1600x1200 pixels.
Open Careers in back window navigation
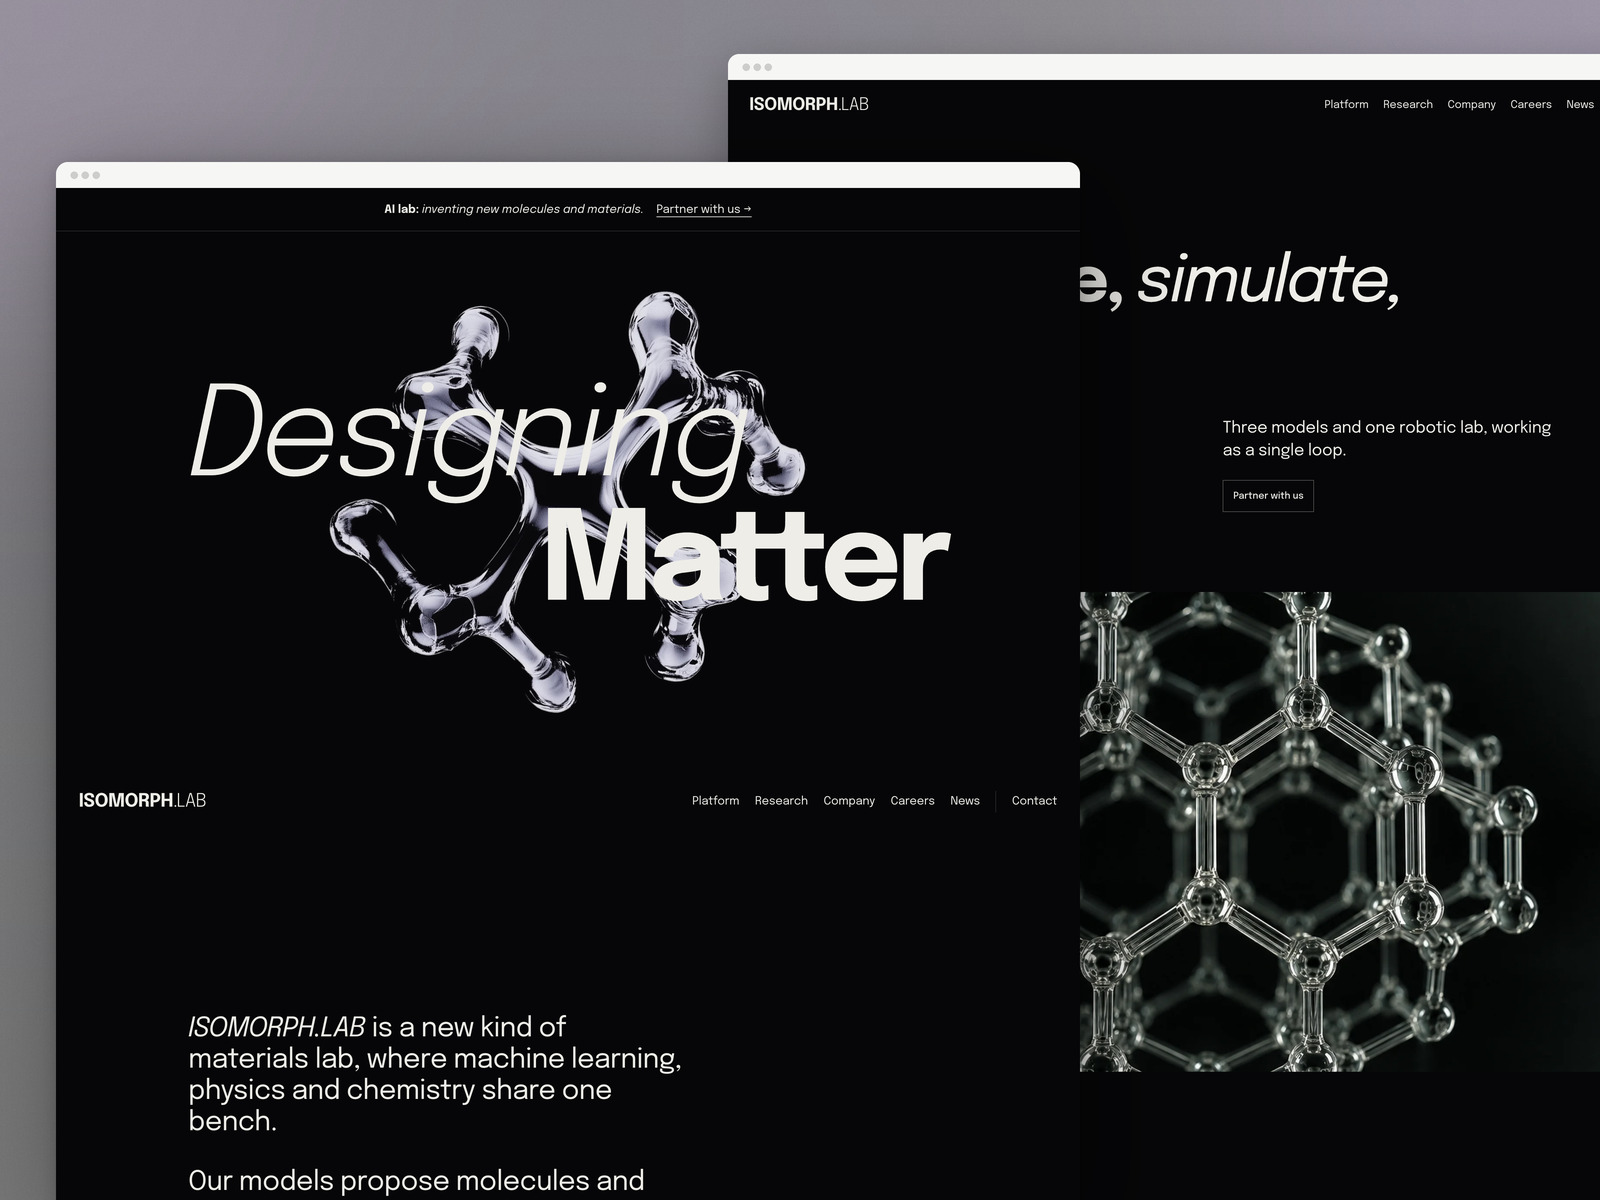[1531, 104]
